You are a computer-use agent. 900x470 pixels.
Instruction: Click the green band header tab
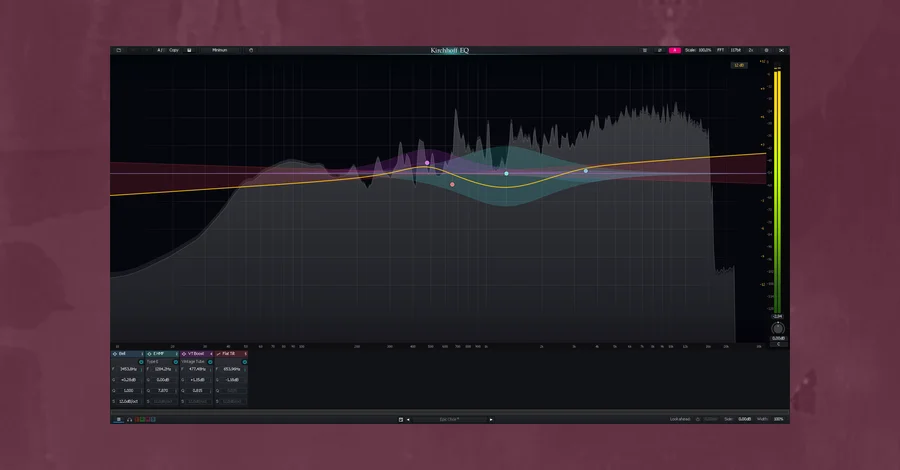162,354
